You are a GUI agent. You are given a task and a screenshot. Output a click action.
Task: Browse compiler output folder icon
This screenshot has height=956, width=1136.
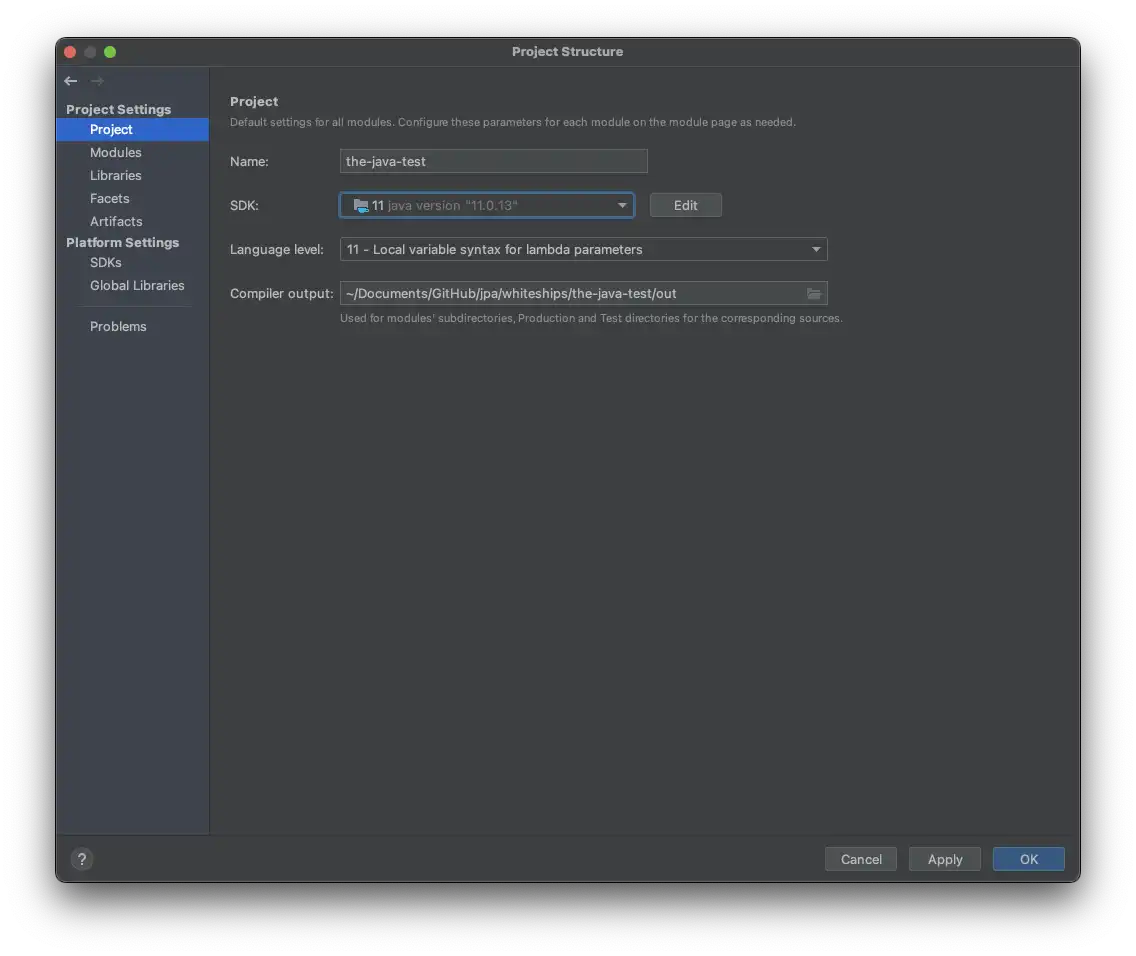[x=814, y=293]
